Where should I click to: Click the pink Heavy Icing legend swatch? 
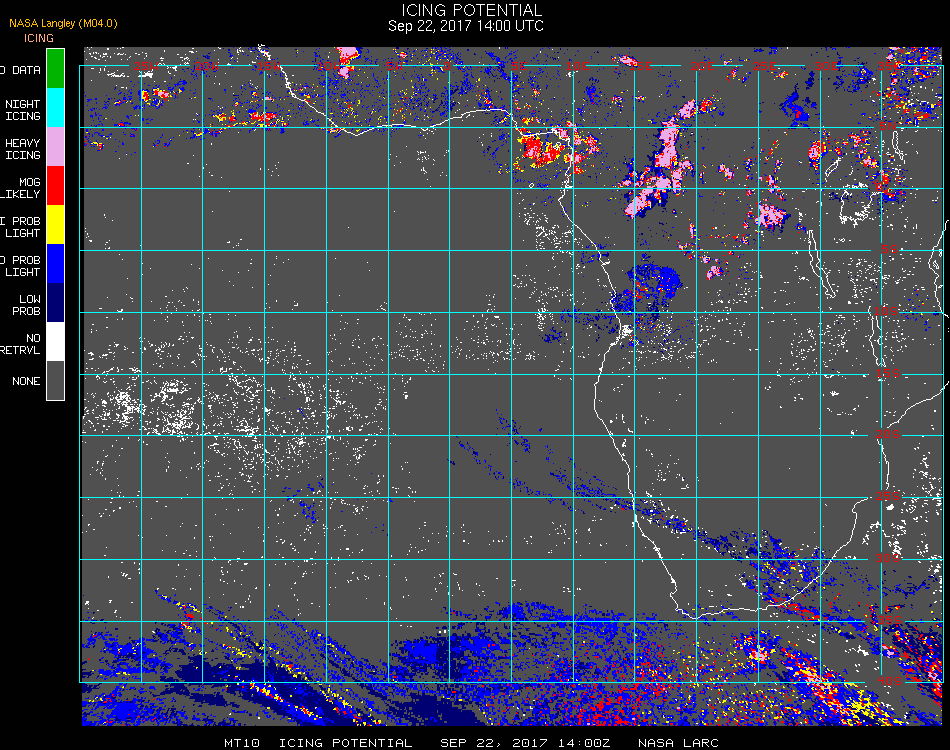pyautogui.click(x=55, y=147)
